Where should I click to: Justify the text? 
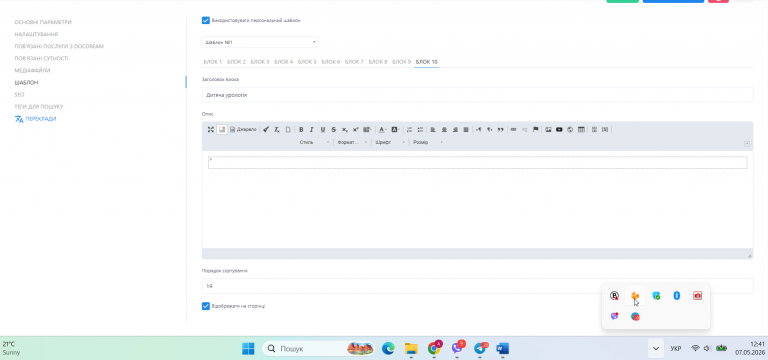[466, 130]
